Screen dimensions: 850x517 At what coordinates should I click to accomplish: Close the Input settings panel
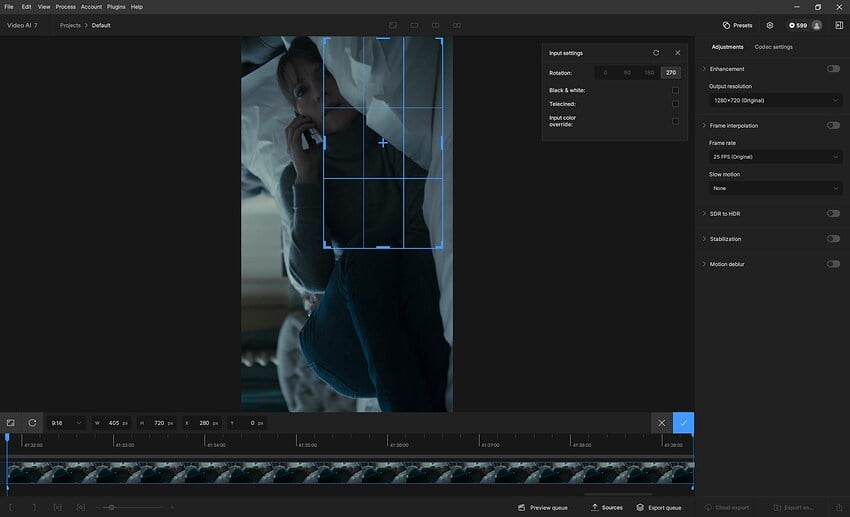tap(677, 53)
